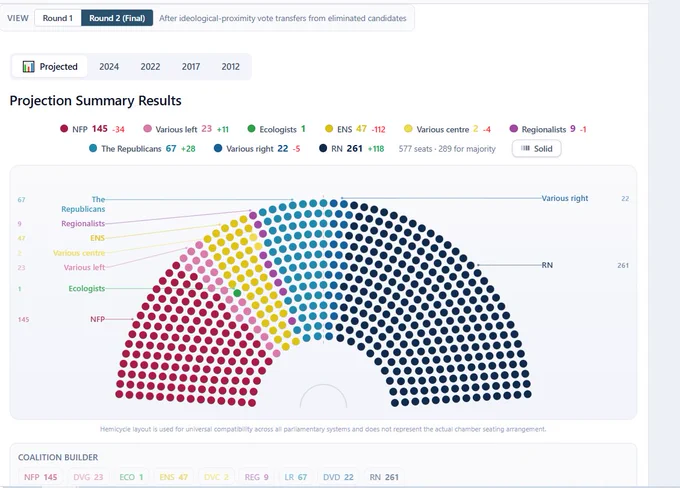Click the RN legend dark navy dot
This screenshot has height=488, width=680.
click(323, 148)
